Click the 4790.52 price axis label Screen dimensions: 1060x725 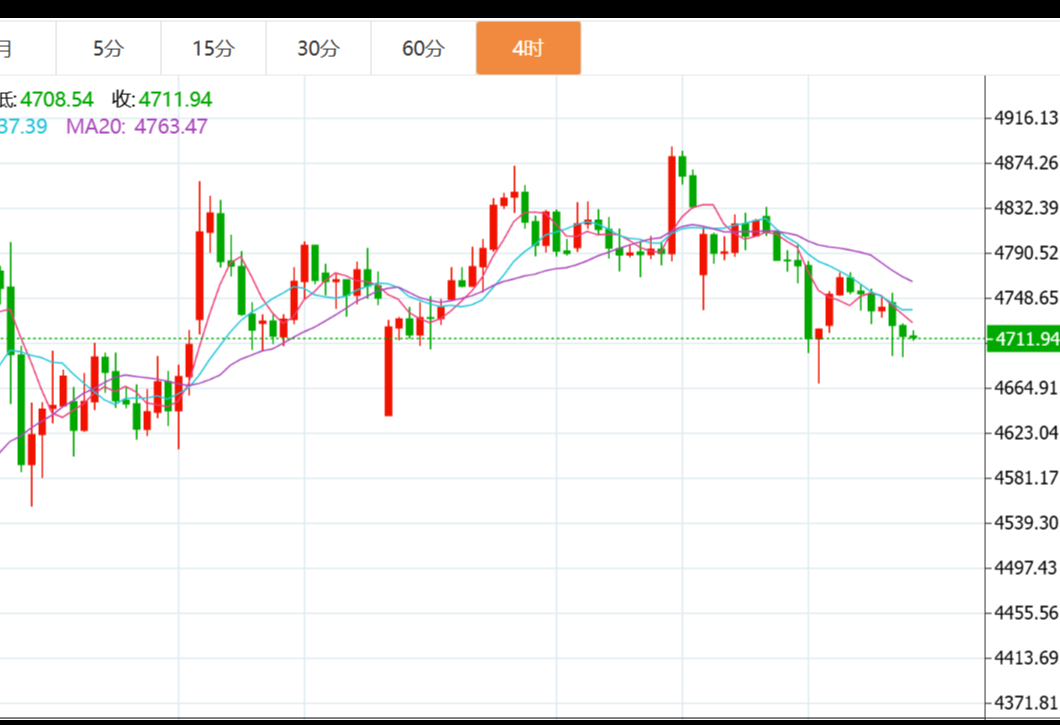coord(1025,253)
